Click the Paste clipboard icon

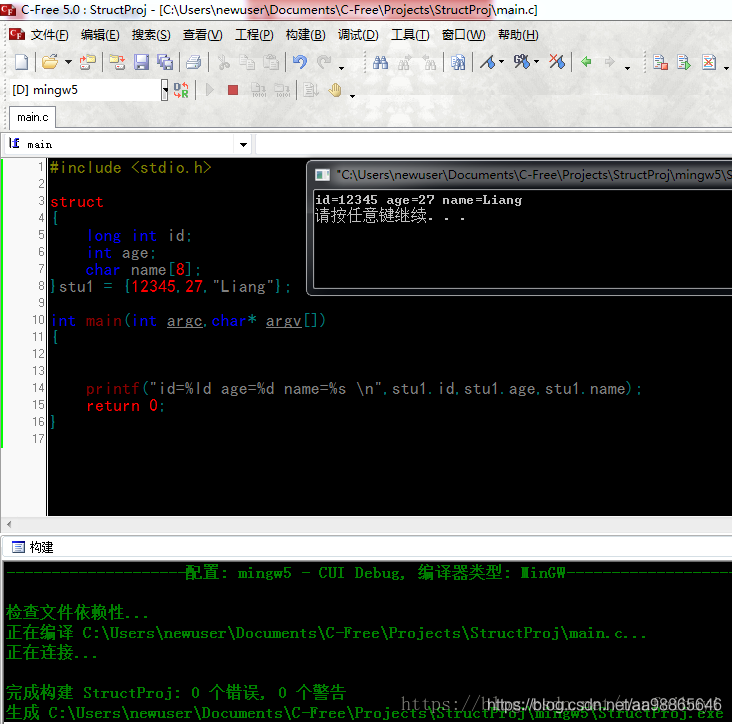(271, 62)
